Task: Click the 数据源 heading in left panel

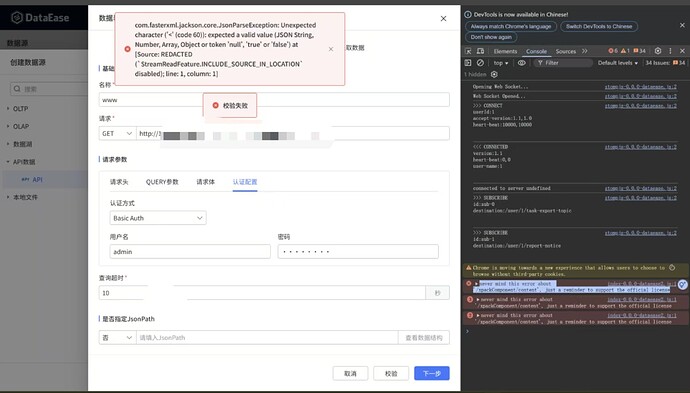Action: pyautogui.click(x=18, y=43)
